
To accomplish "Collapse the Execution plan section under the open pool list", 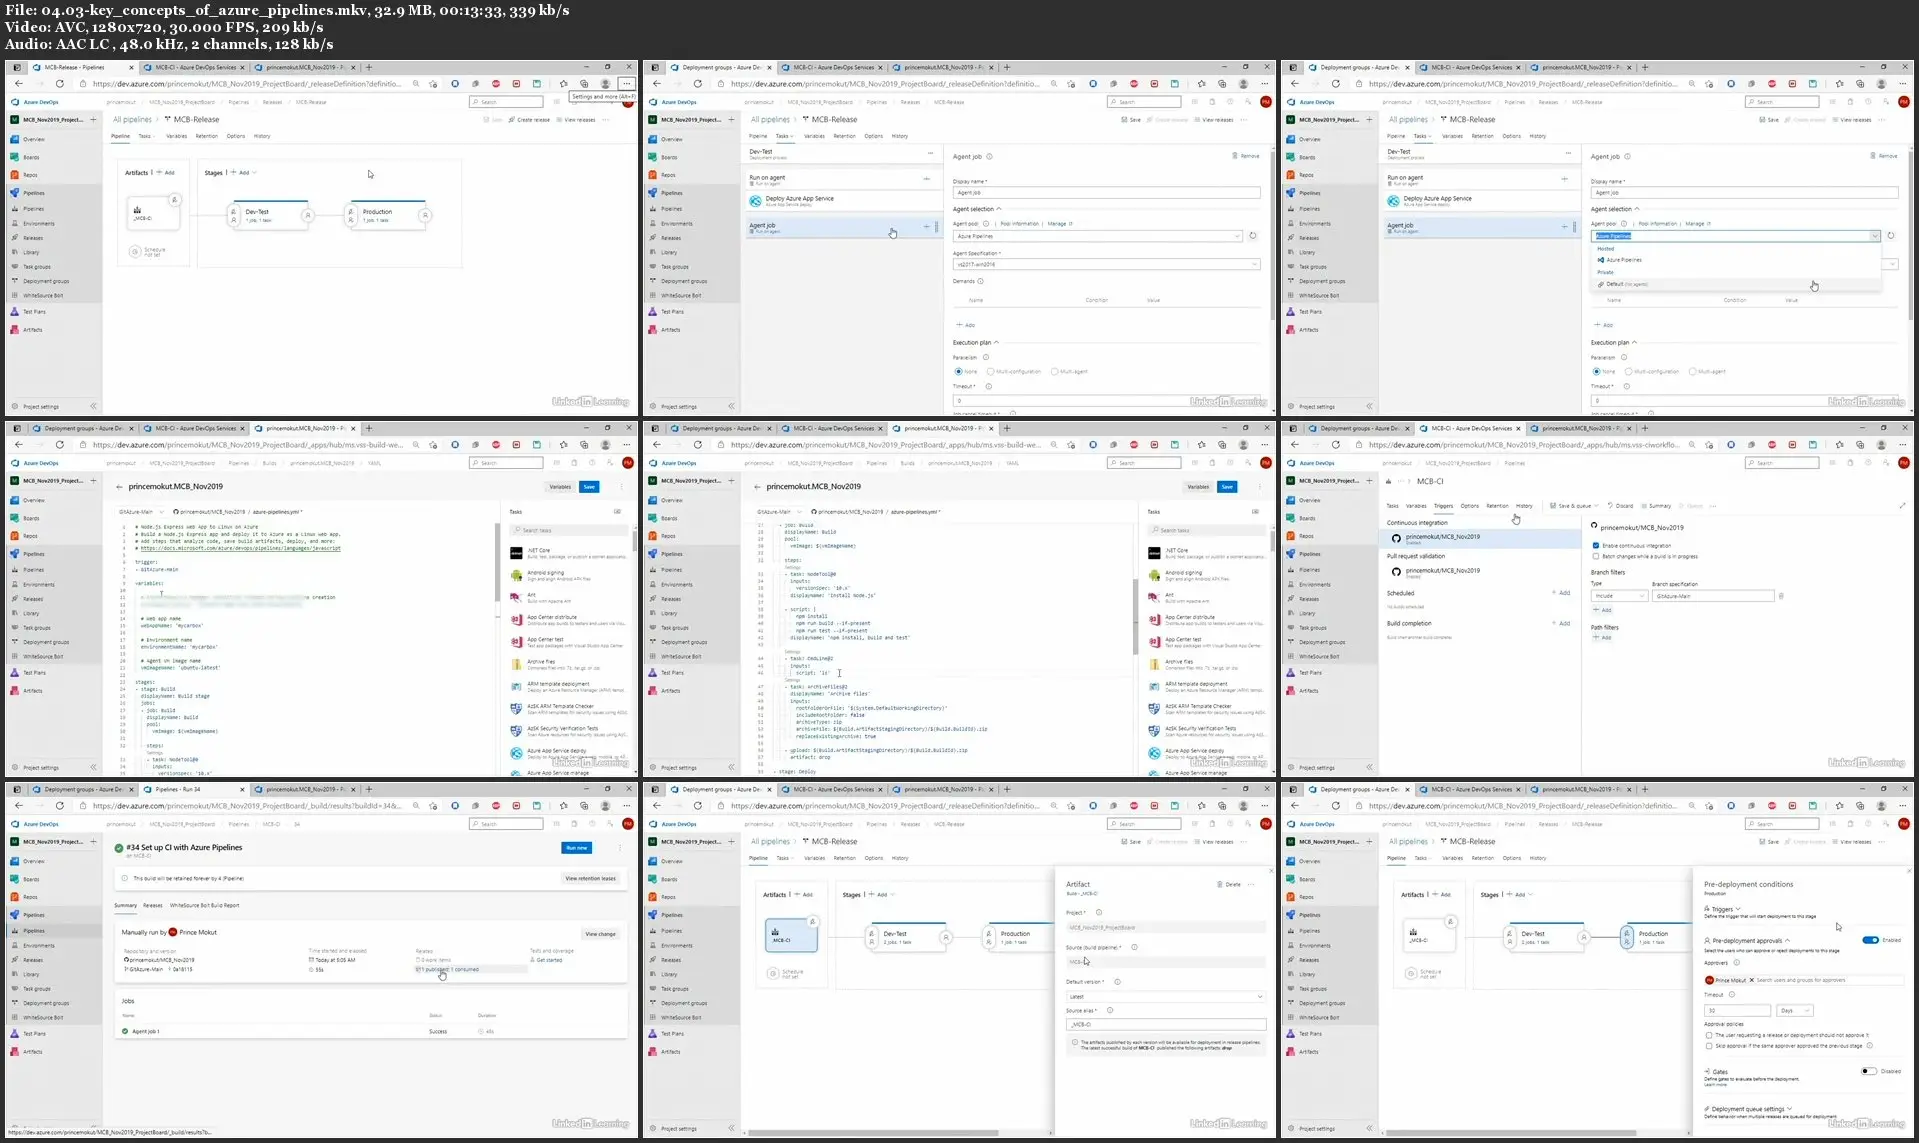I will tap(1615, 342).
